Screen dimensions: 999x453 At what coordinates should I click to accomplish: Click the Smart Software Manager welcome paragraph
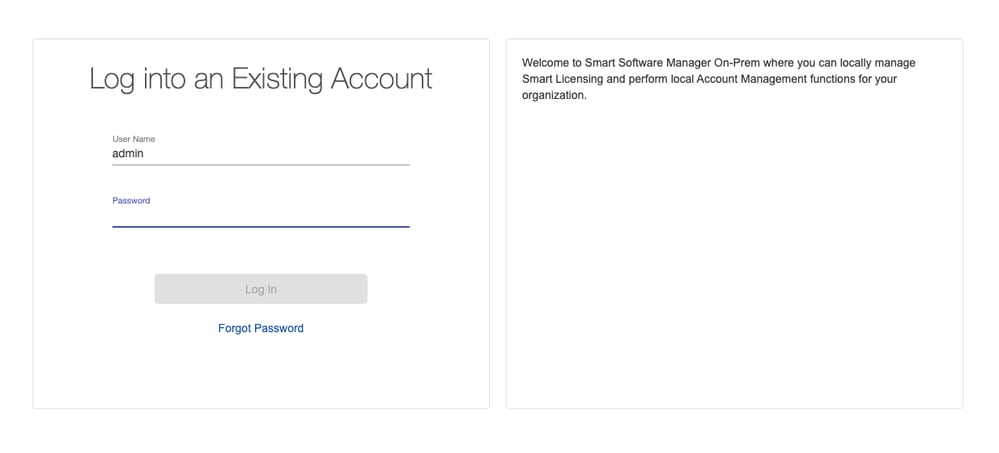tap(718, 80)
